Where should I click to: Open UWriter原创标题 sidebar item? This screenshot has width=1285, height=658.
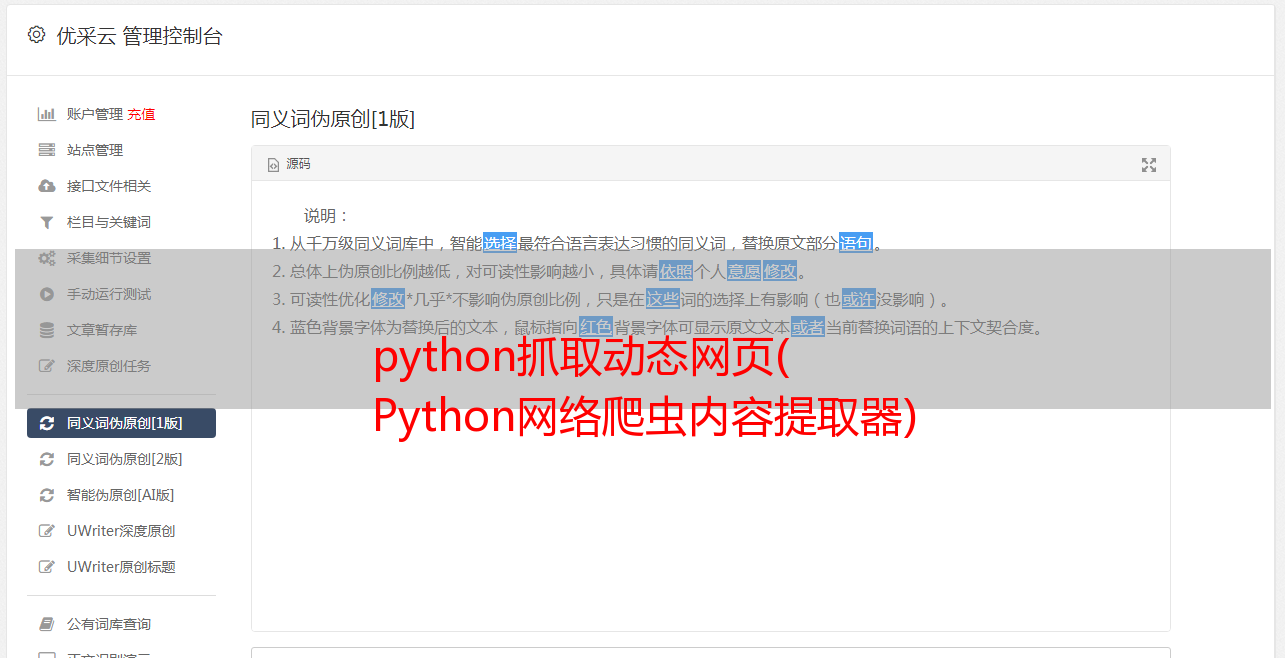coord(121,567)
